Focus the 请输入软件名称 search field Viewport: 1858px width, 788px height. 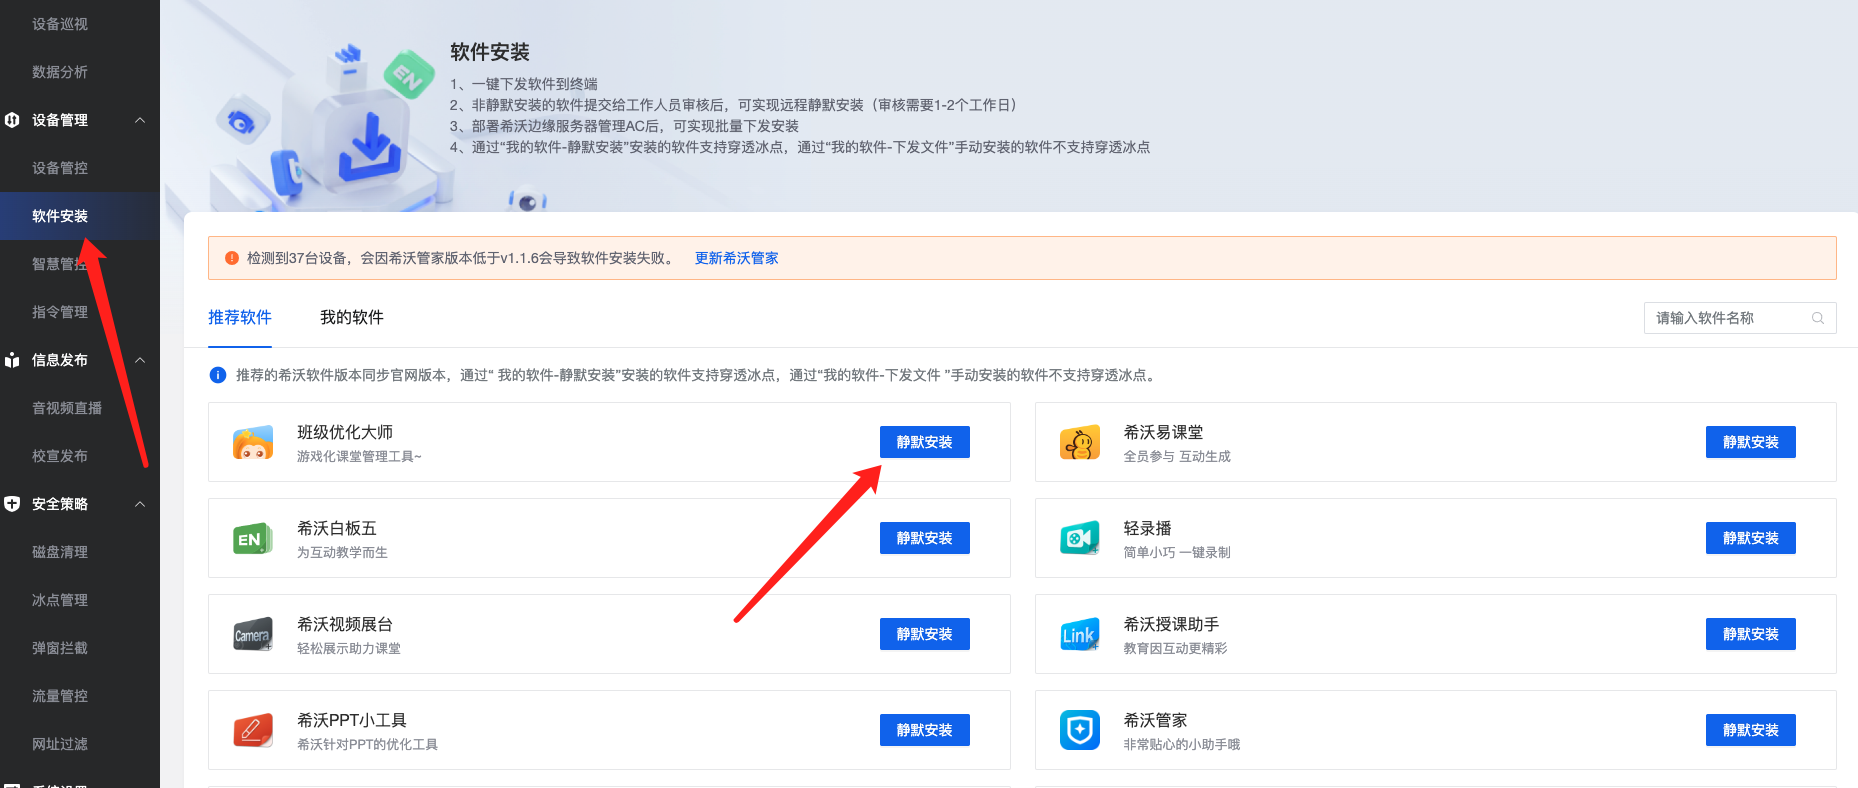(1740, 318)
